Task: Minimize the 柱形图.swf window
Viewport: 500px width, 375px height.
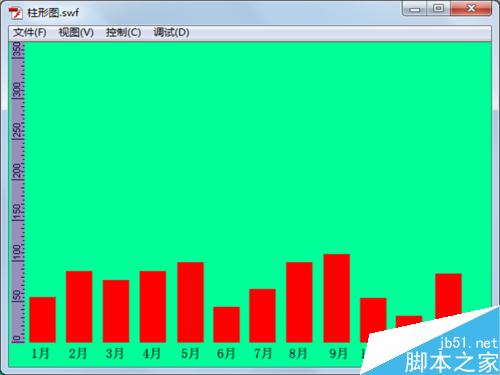Action: 415,9
